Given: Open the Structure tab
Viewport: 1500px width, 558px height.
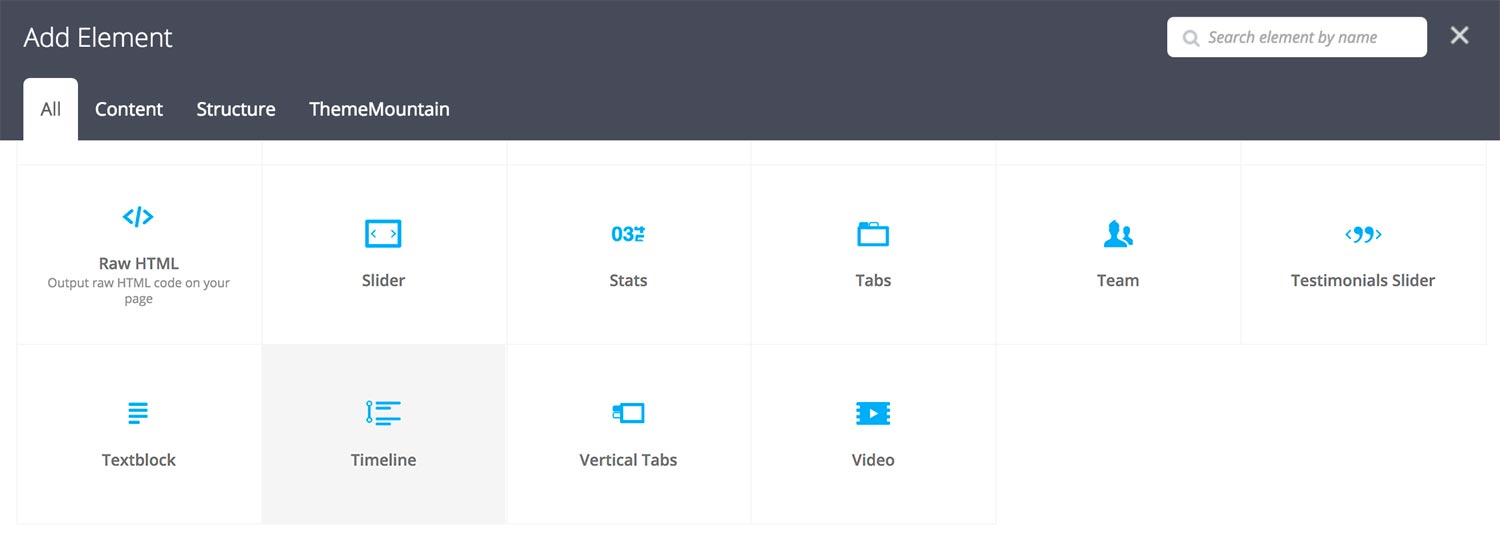Looking at the screenshot, I should pyautogui.click(x=236, y=109).
